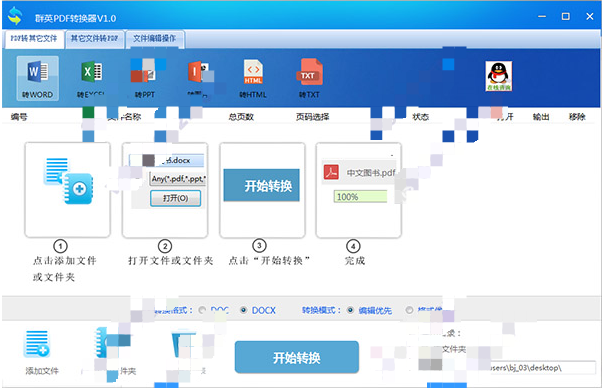Click the 开始转换 illustration in step 3 card
Viewport: 602px width, 388px height.
261,185
